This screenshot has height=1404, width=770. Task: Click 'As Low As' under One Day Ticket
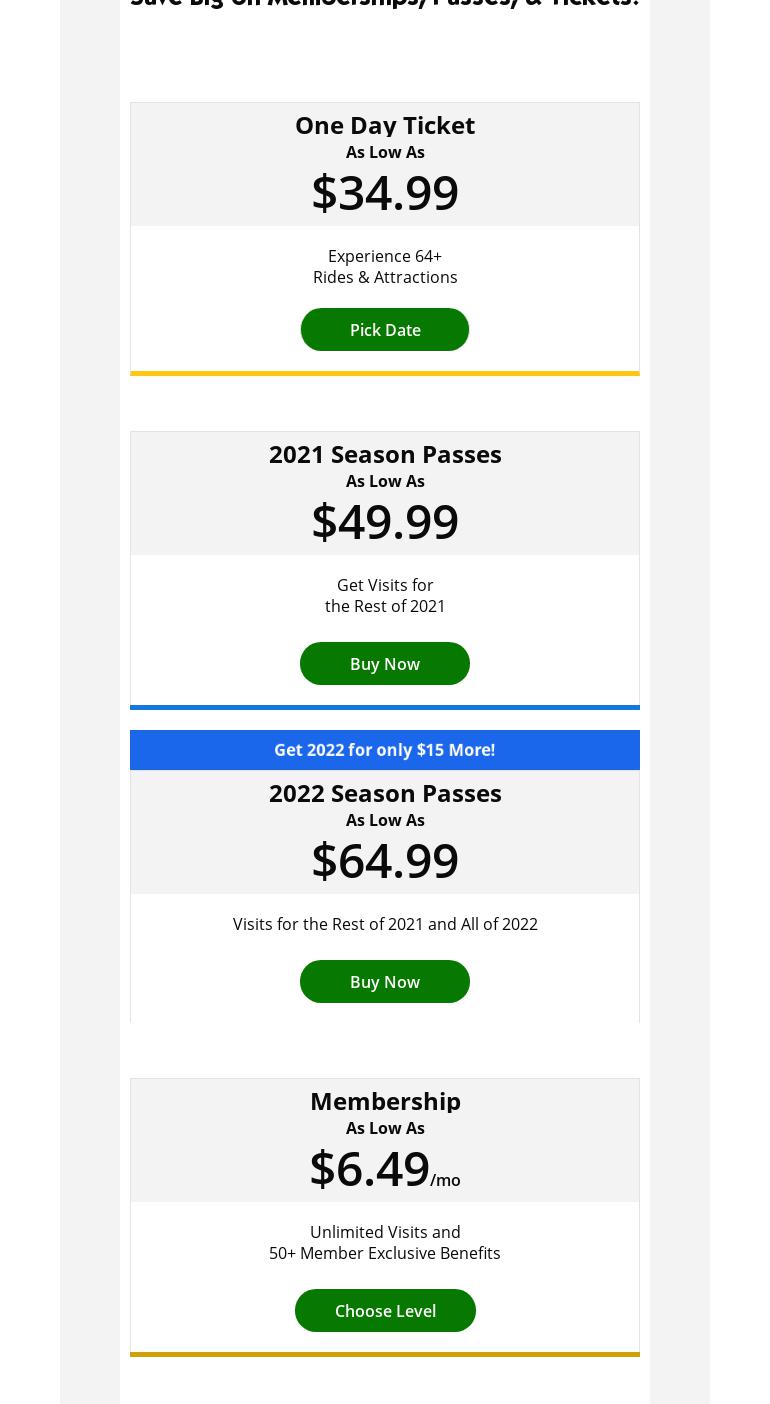[x=385, y=152]
